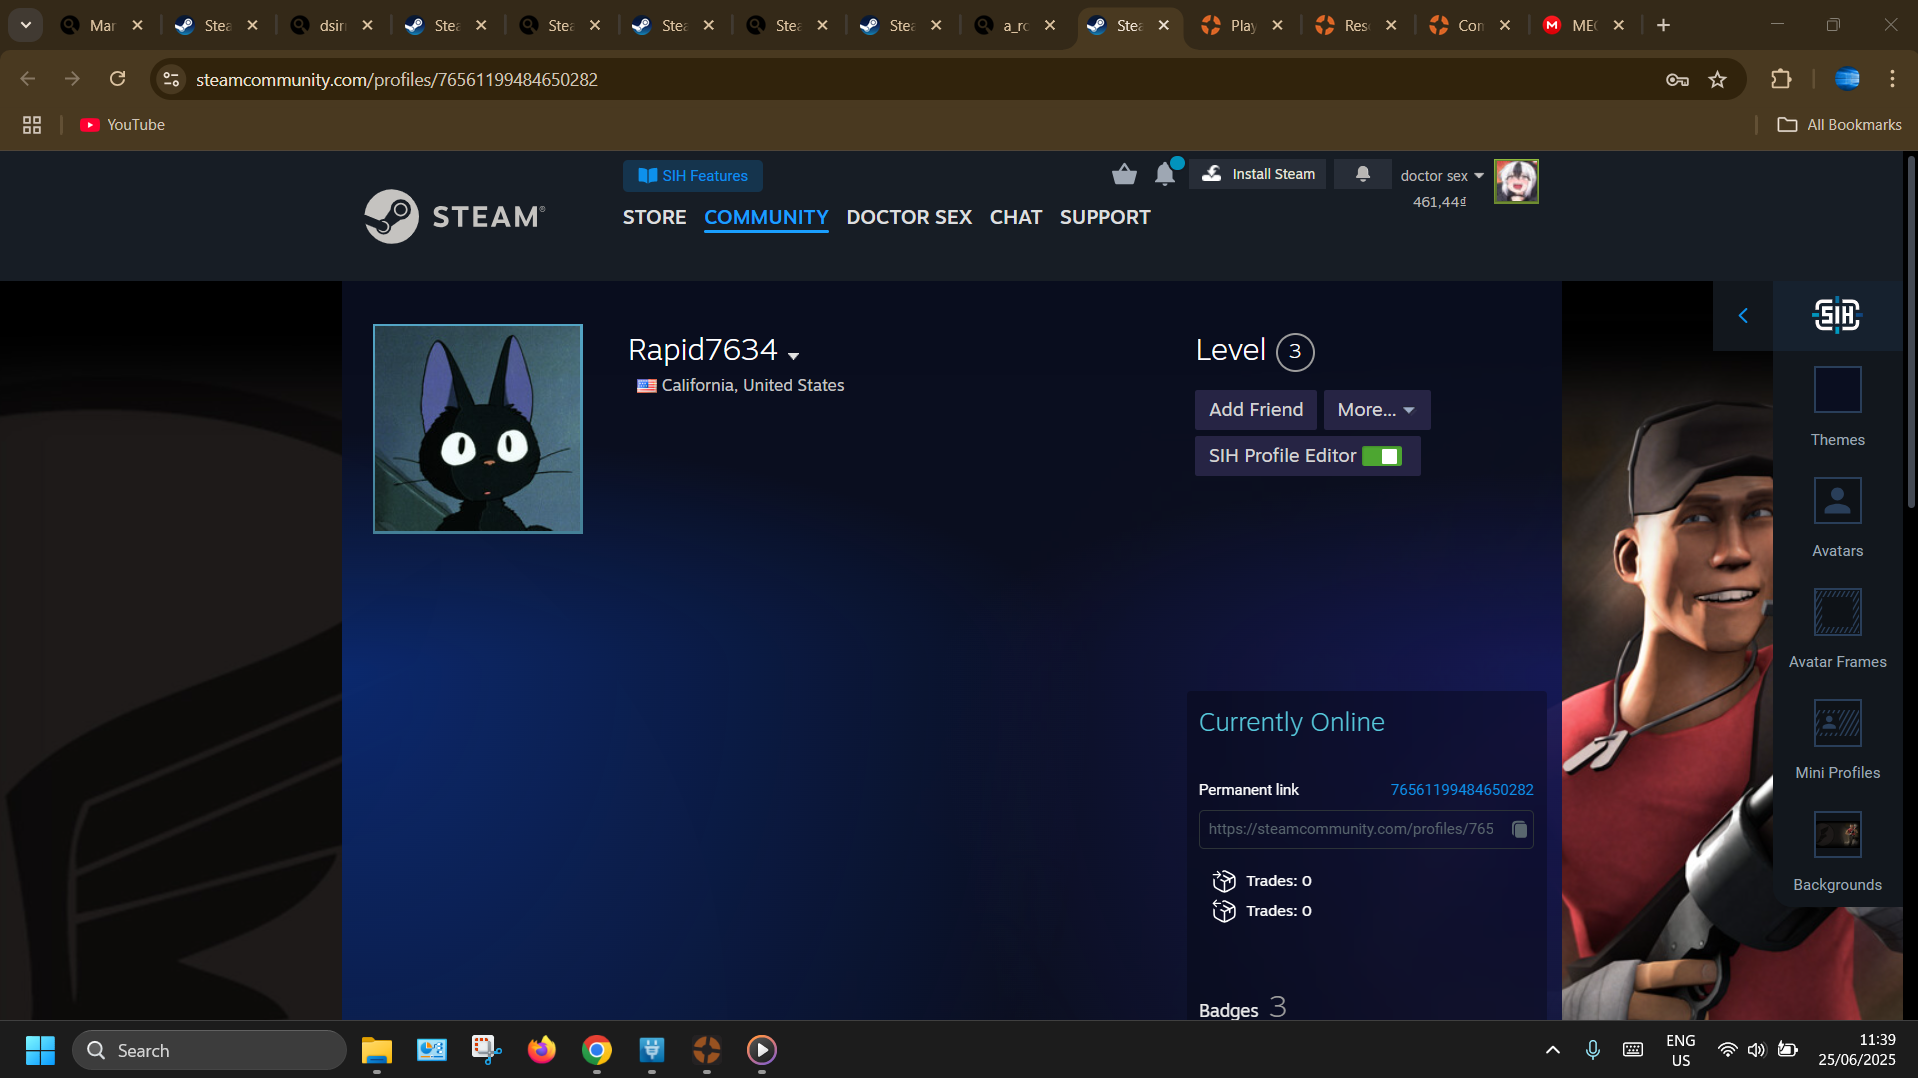1918x1078 pixels.
Task: Click the first Trades: 0 entry
Action: (x=1263, y=881)
